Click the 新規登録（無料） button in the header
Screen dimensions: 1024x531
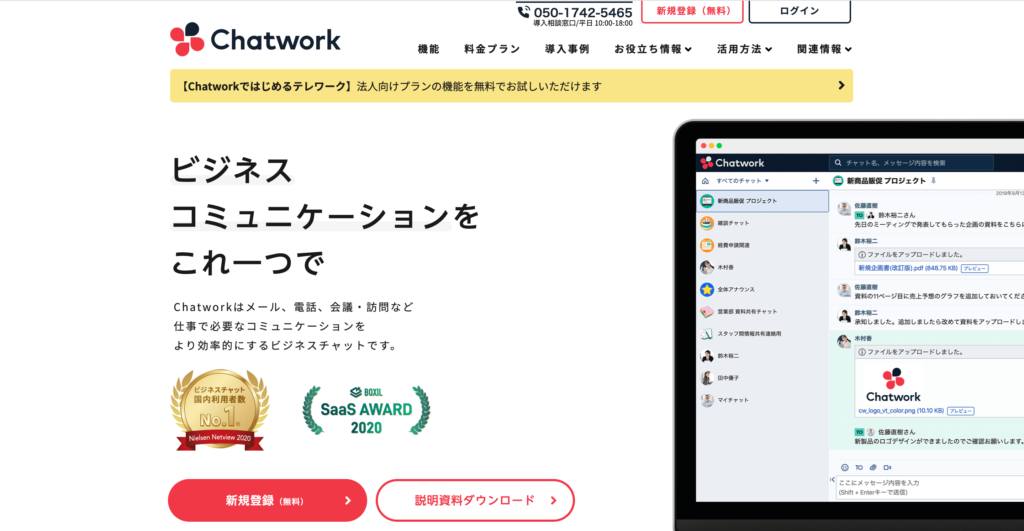click(x=692, y=11)
